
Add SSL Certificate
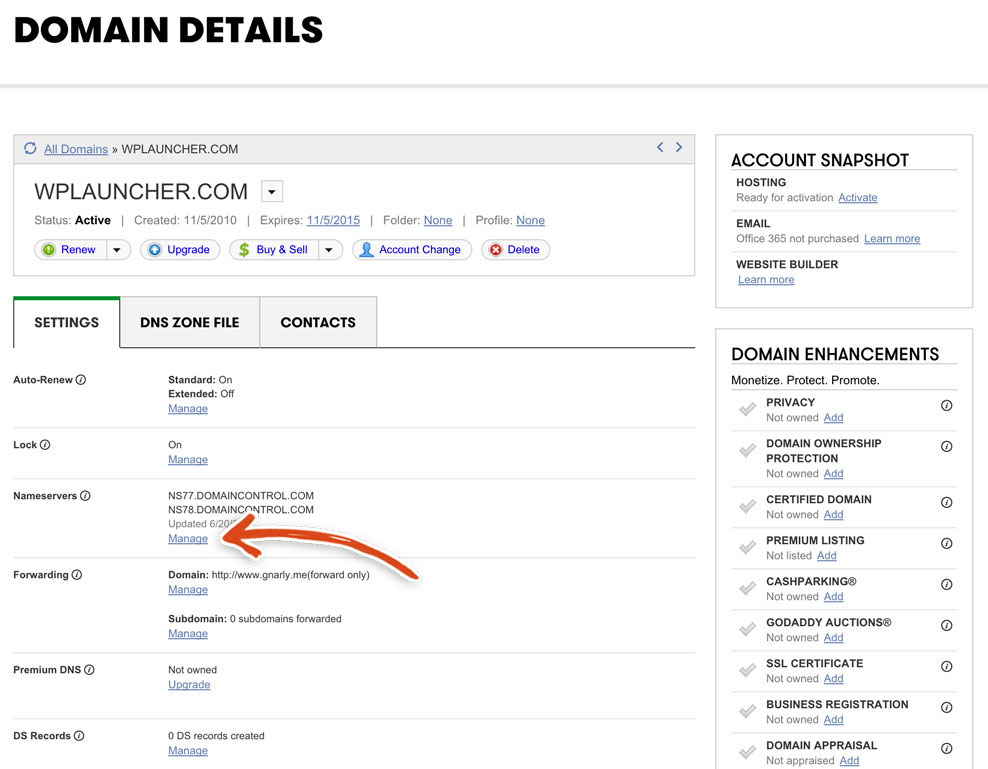coord(834,678)
